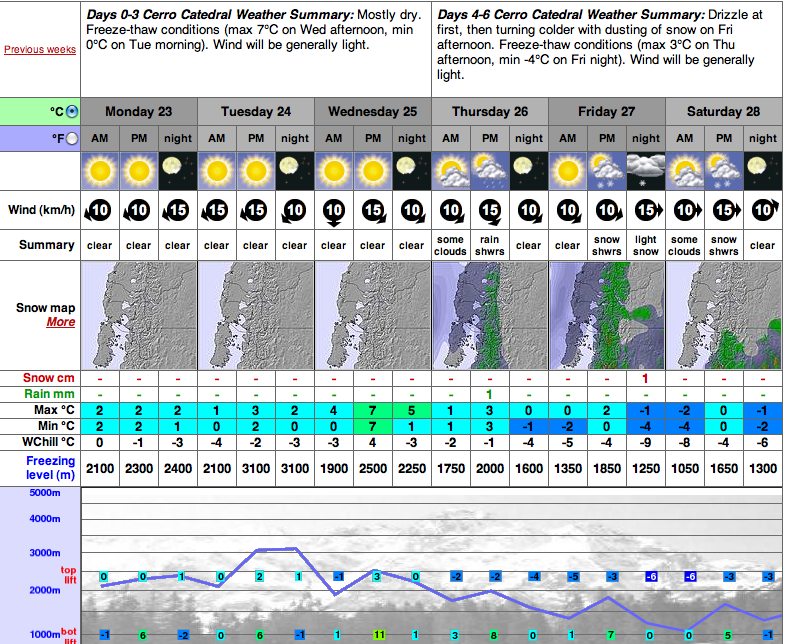Viewport: 786px width, 644px height.
Task: Click Tuesday PM sunny weather icon
Action: pyautogui.click(x=256, y=171)
